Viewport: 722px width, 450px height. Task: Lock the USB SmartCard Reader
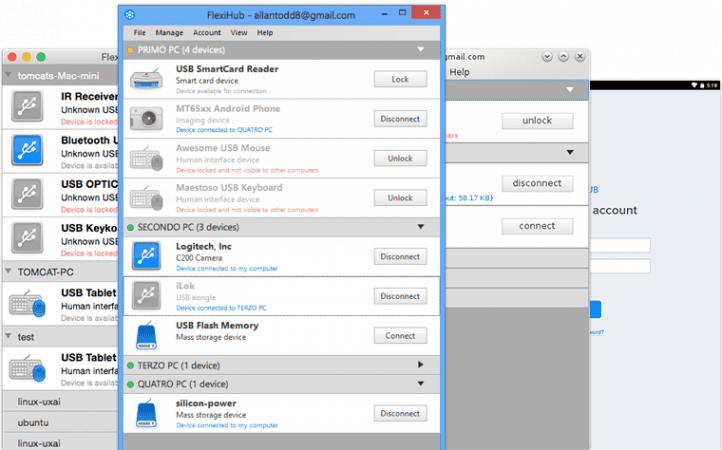(x=400, y=79)
